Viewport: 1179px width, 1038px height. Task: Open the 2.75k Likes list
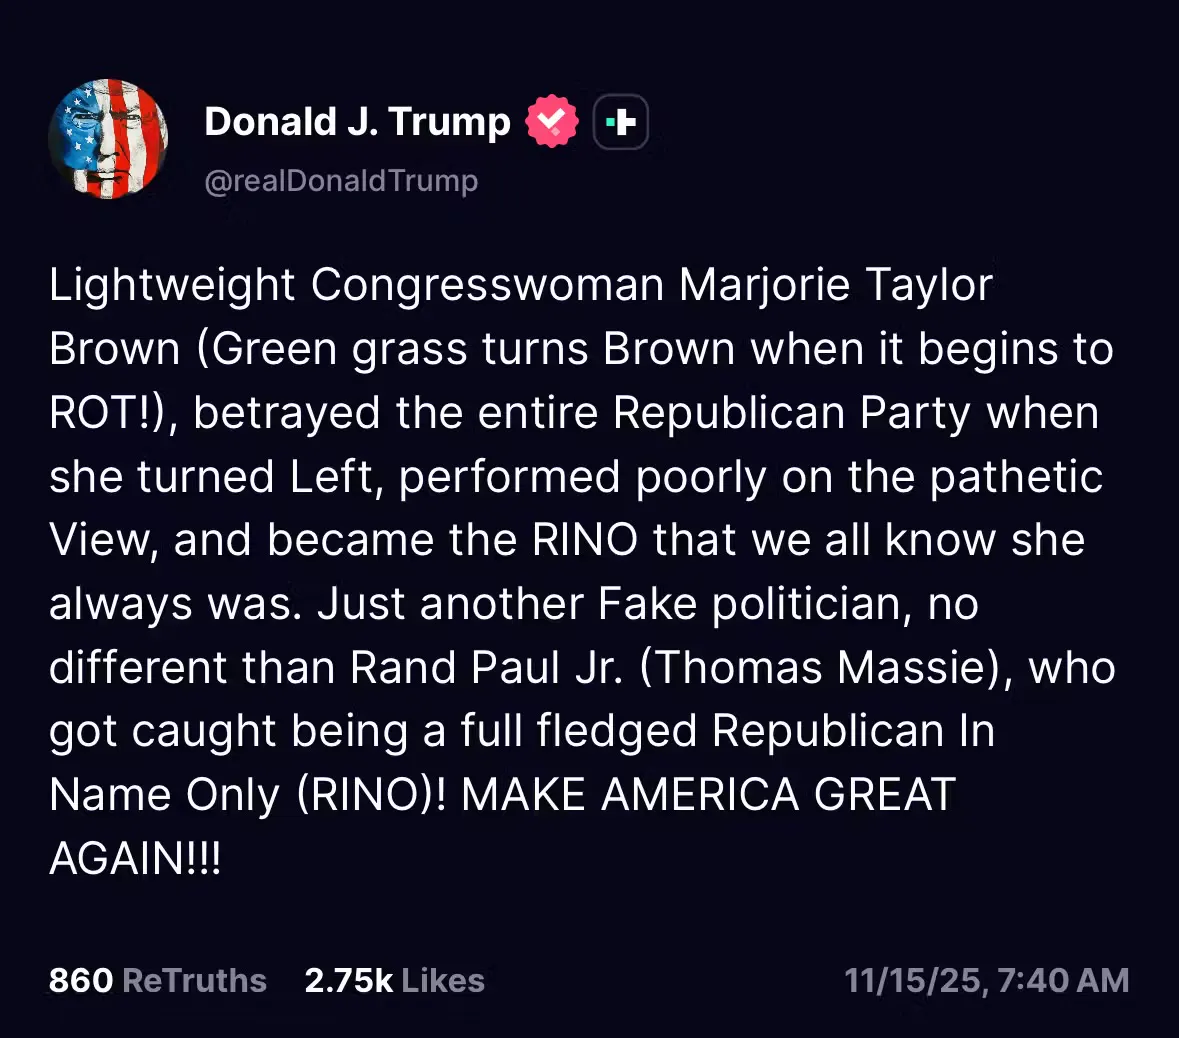(x=394, y=980)
